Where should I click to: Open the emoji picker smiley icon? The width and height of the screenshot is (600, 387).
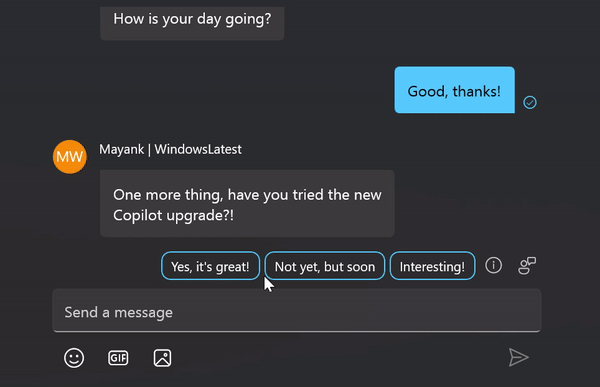pyautogui.click(x=74, y=358)
